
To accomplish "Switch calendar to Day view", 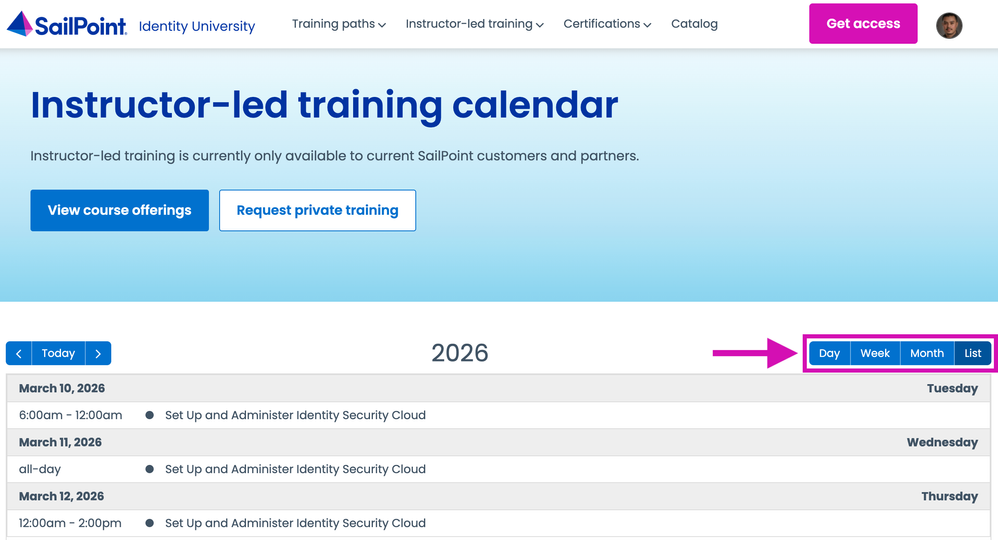I will click(x=829, y=353).
